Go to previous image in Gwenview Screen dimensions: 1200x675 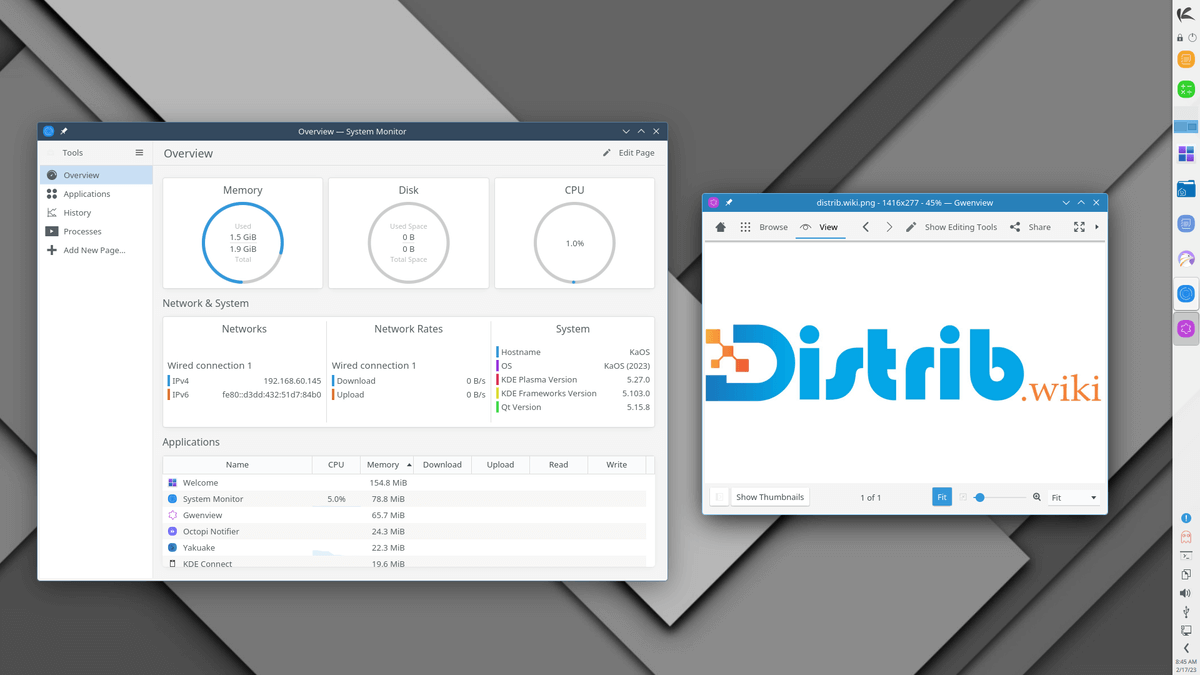click(866, 227)
